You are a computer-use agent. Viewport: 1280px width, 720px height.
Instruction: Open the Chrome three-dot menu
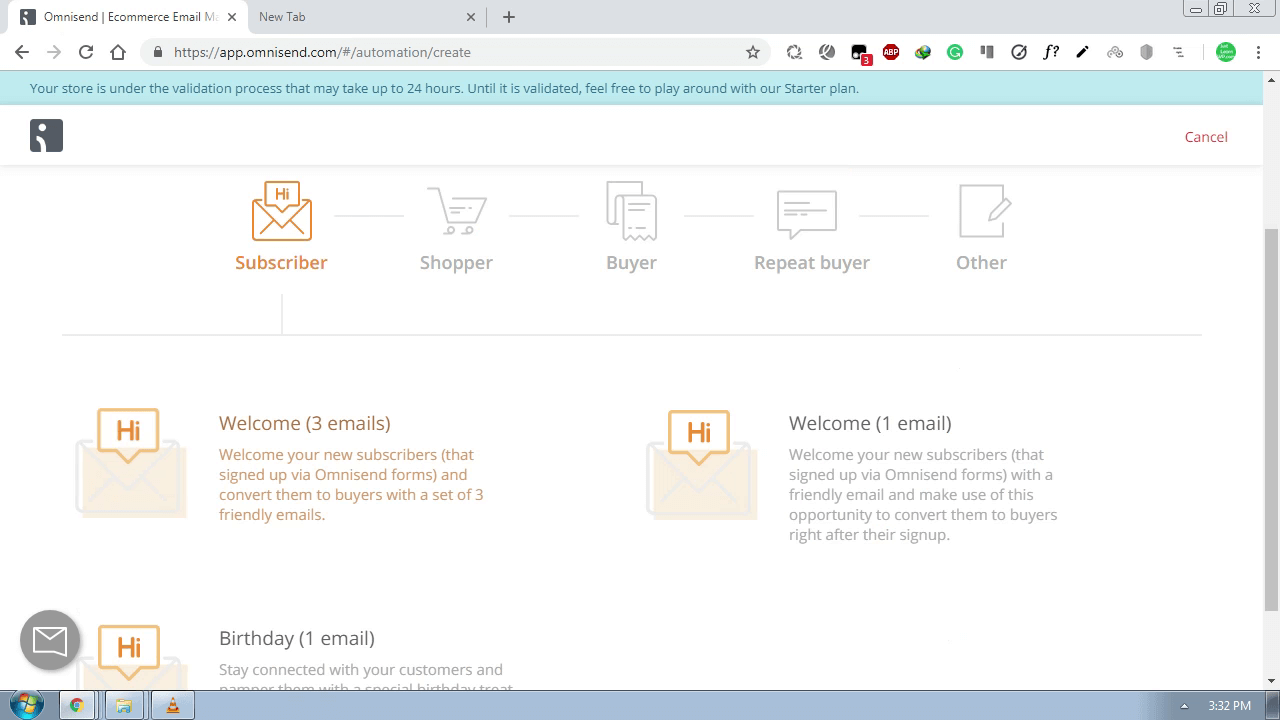point(1258,52)
